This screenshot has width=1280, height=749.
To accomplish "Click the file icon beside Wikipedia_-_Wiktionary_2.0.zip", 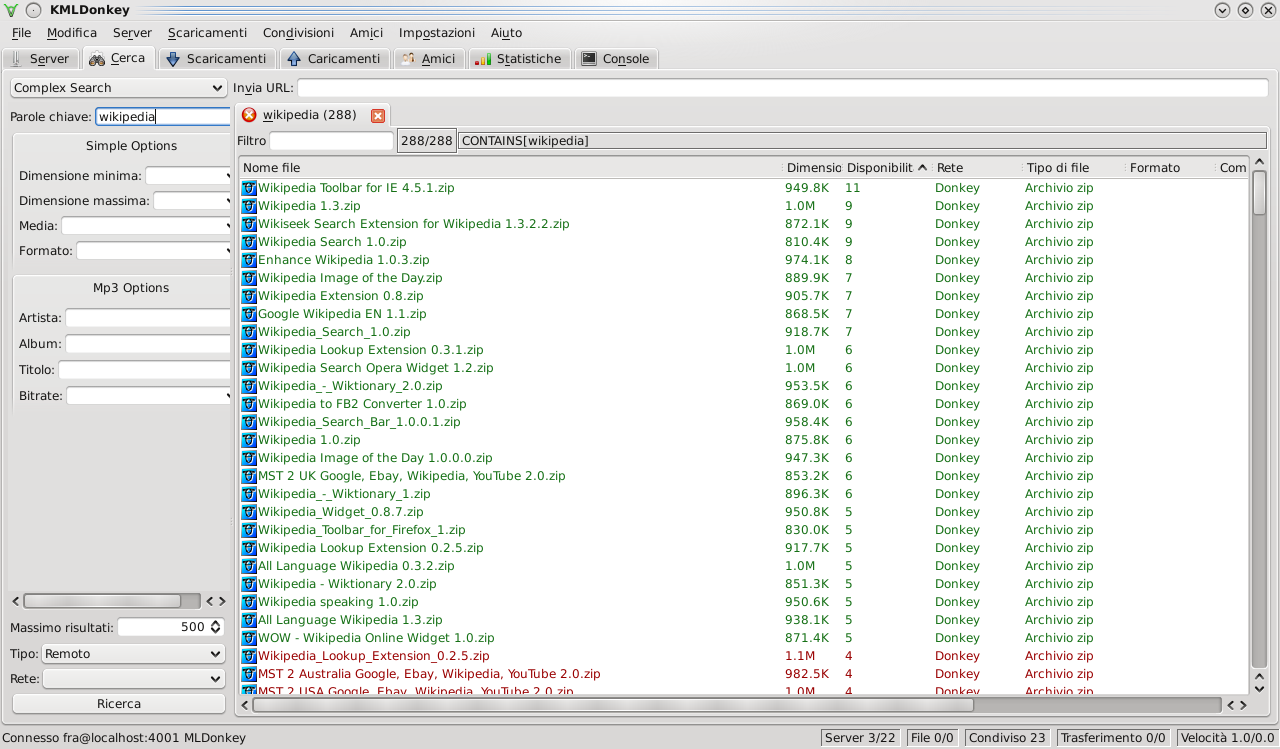I will tap(249, 386).
